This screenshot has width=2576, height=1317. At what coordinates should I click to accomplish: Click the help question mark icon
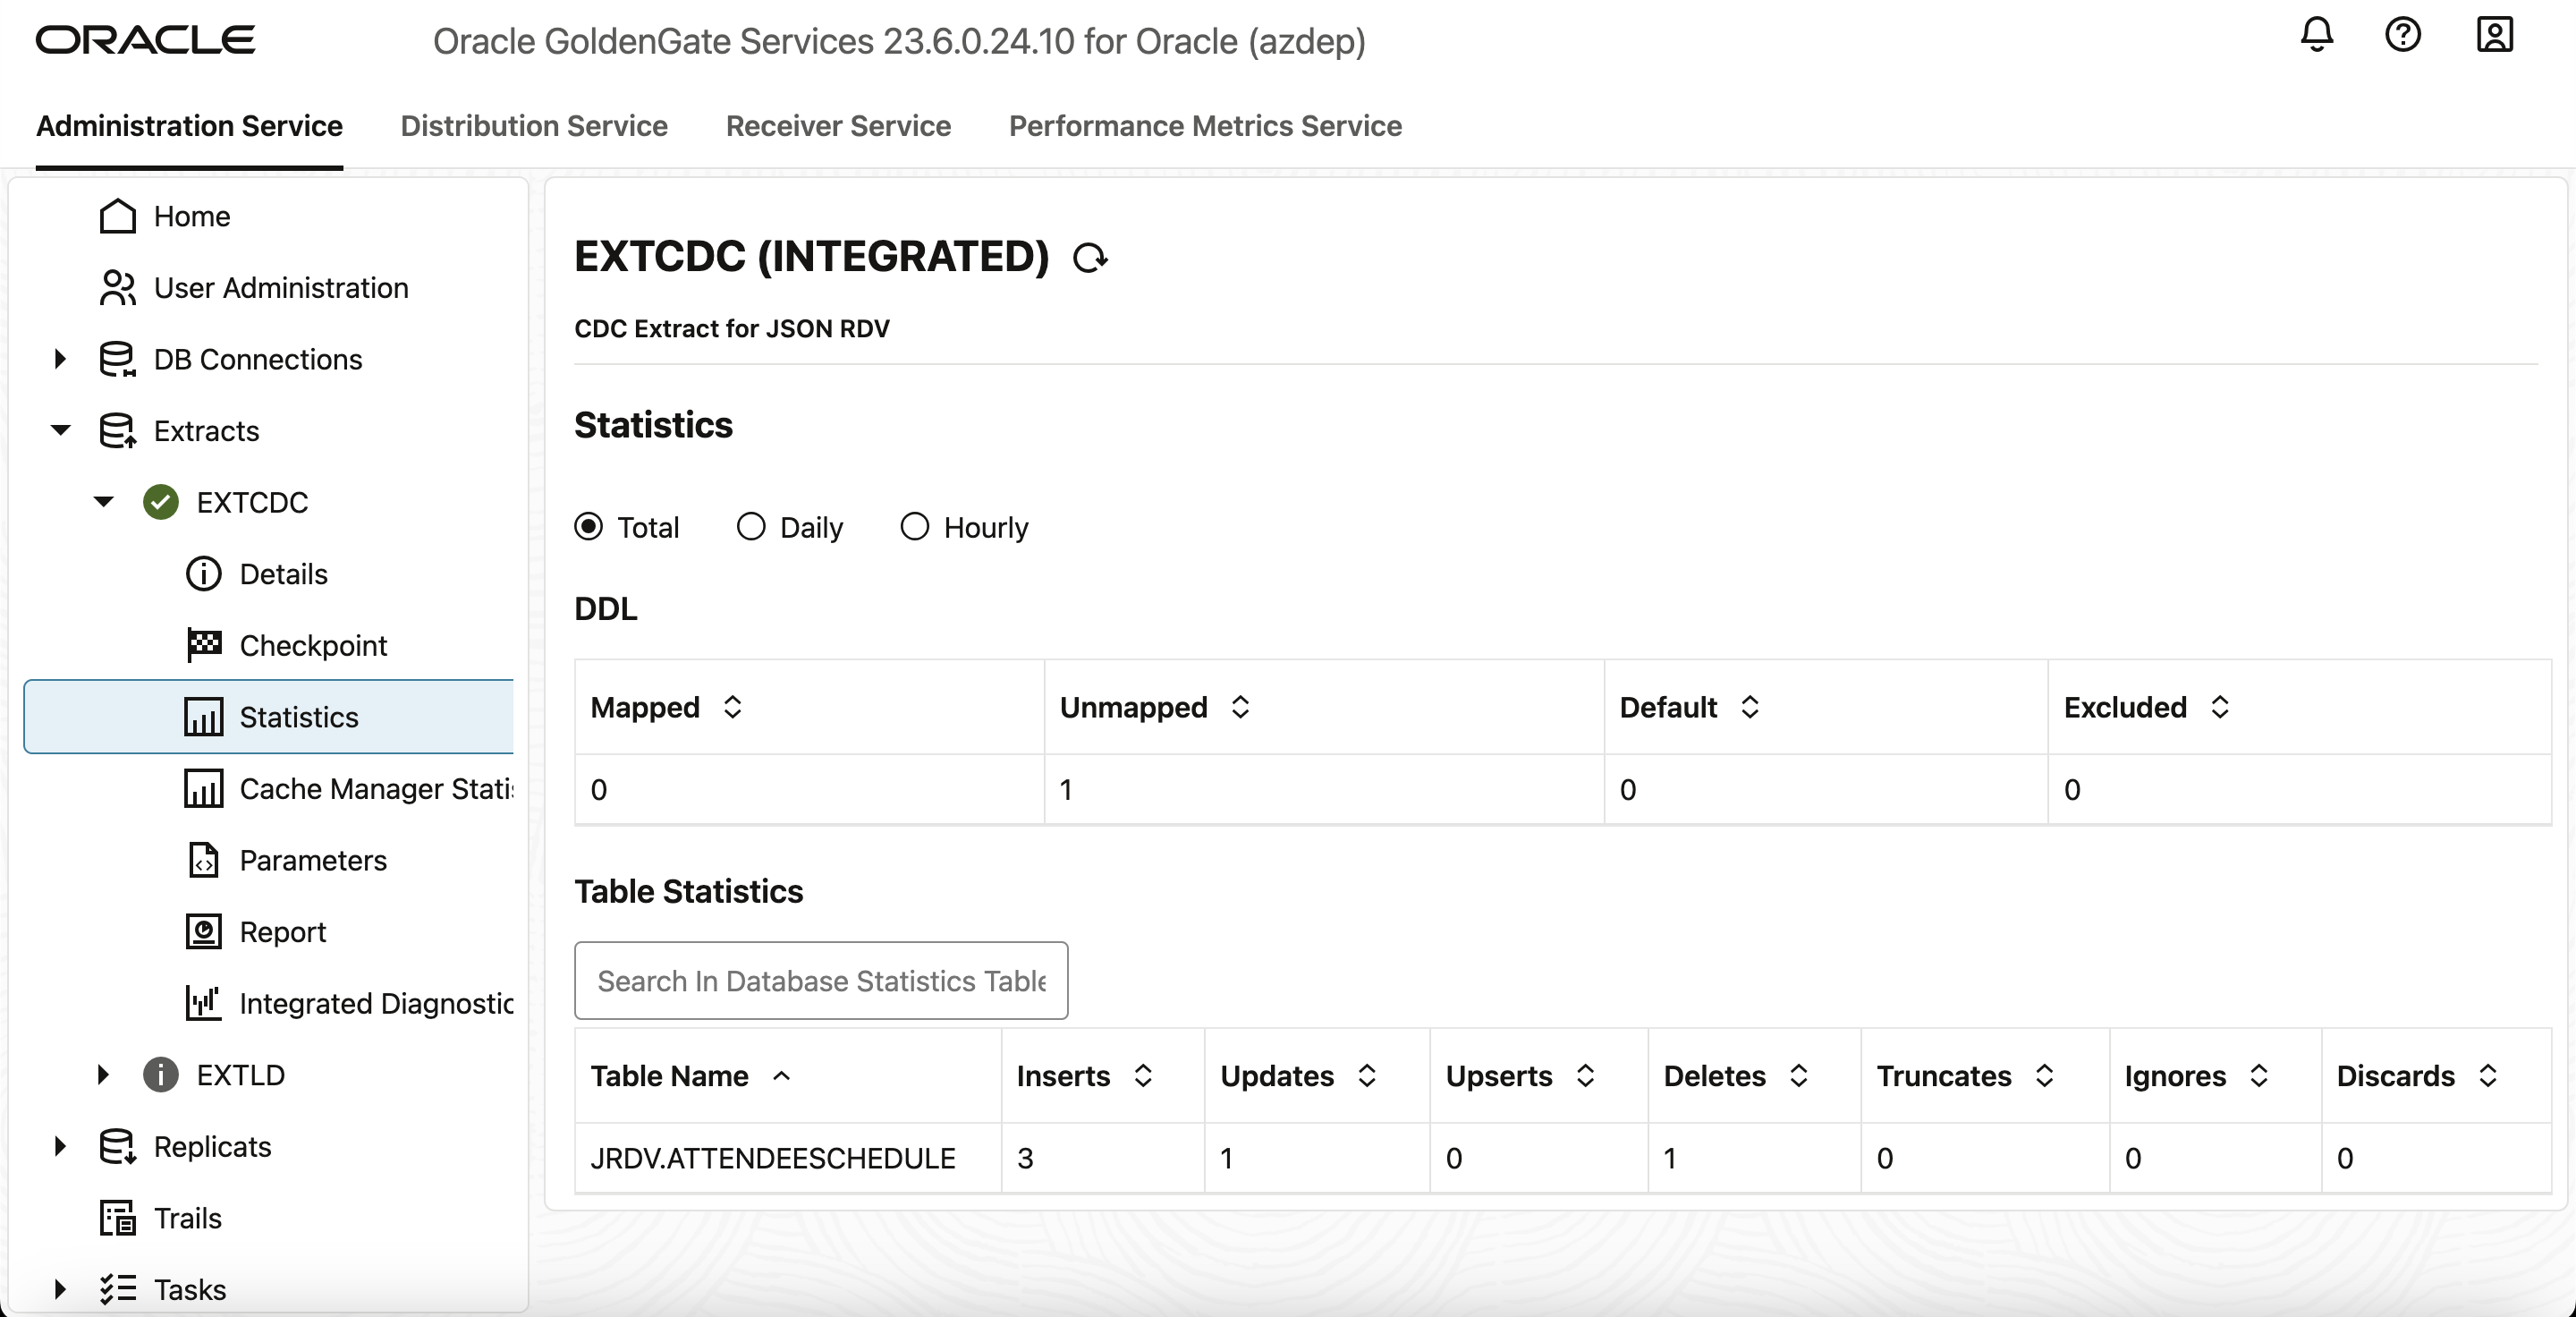[2402, 35]
